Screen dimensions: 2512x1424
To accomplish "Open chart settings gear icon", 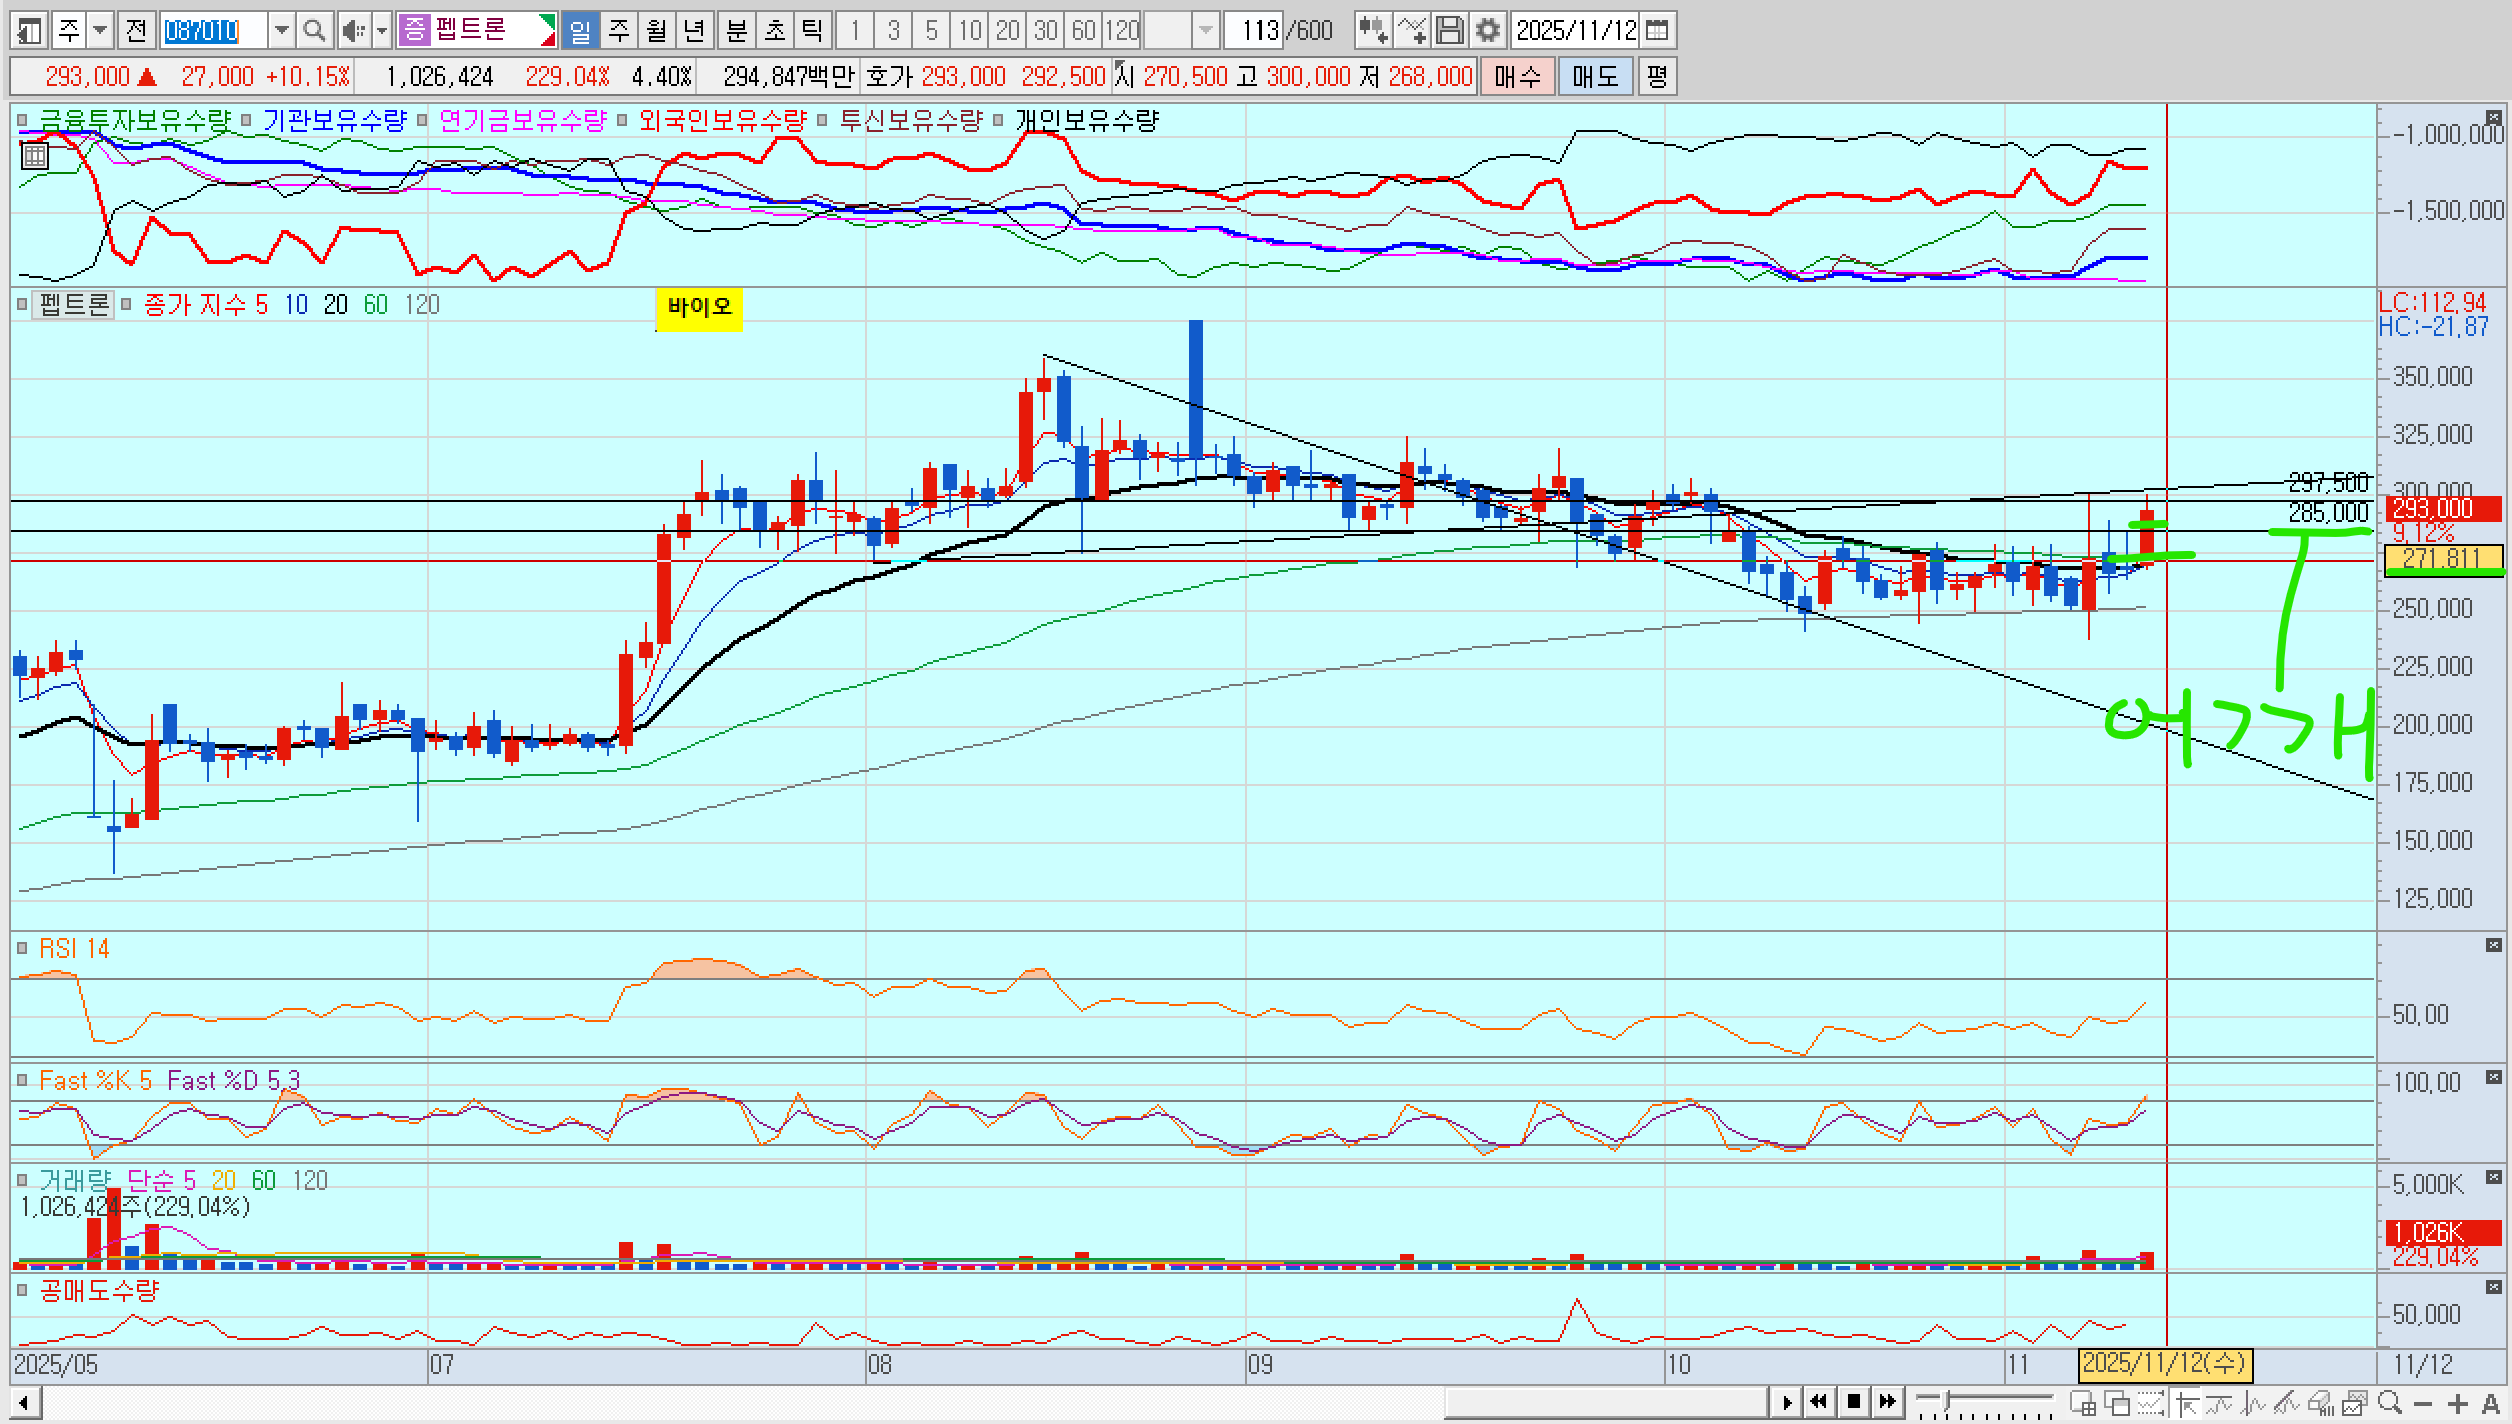I will click(1488, 31).
